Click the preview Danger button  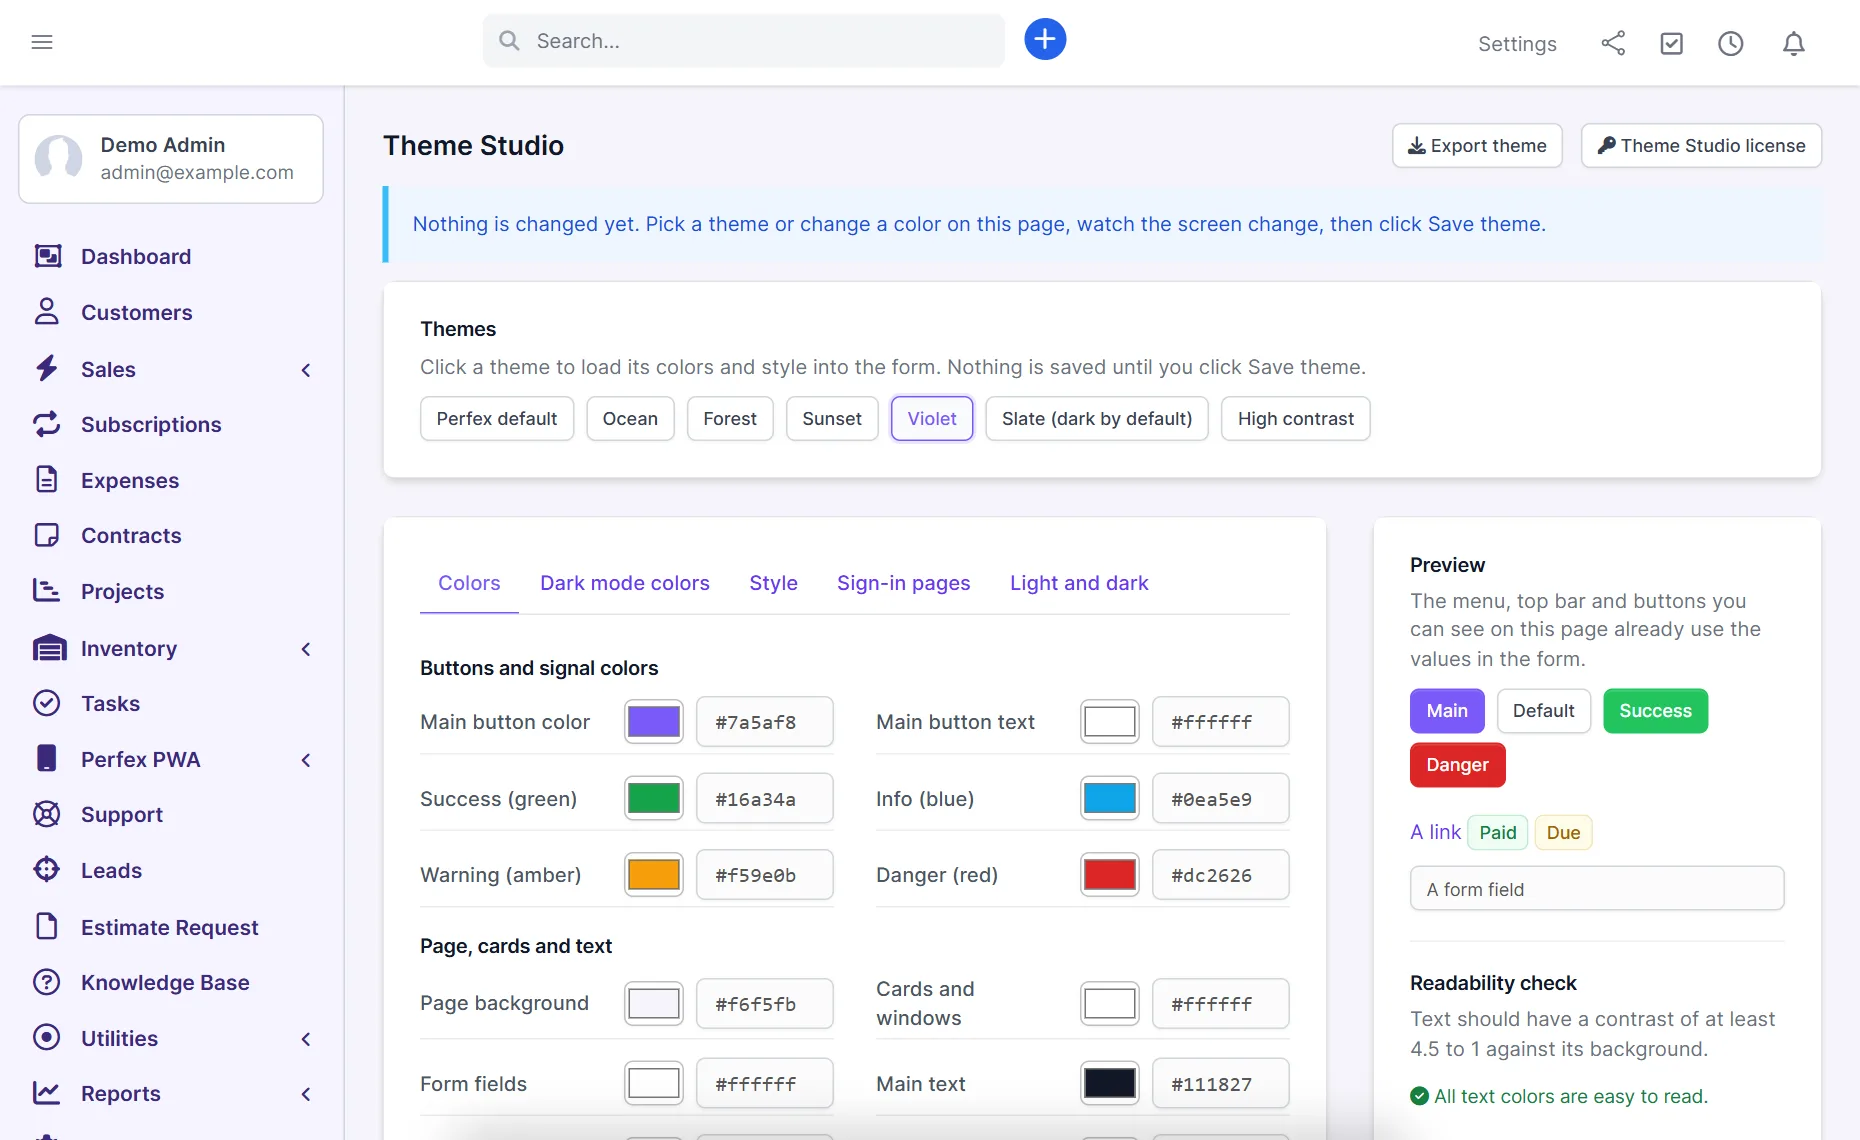click(x=1457, y=765)
